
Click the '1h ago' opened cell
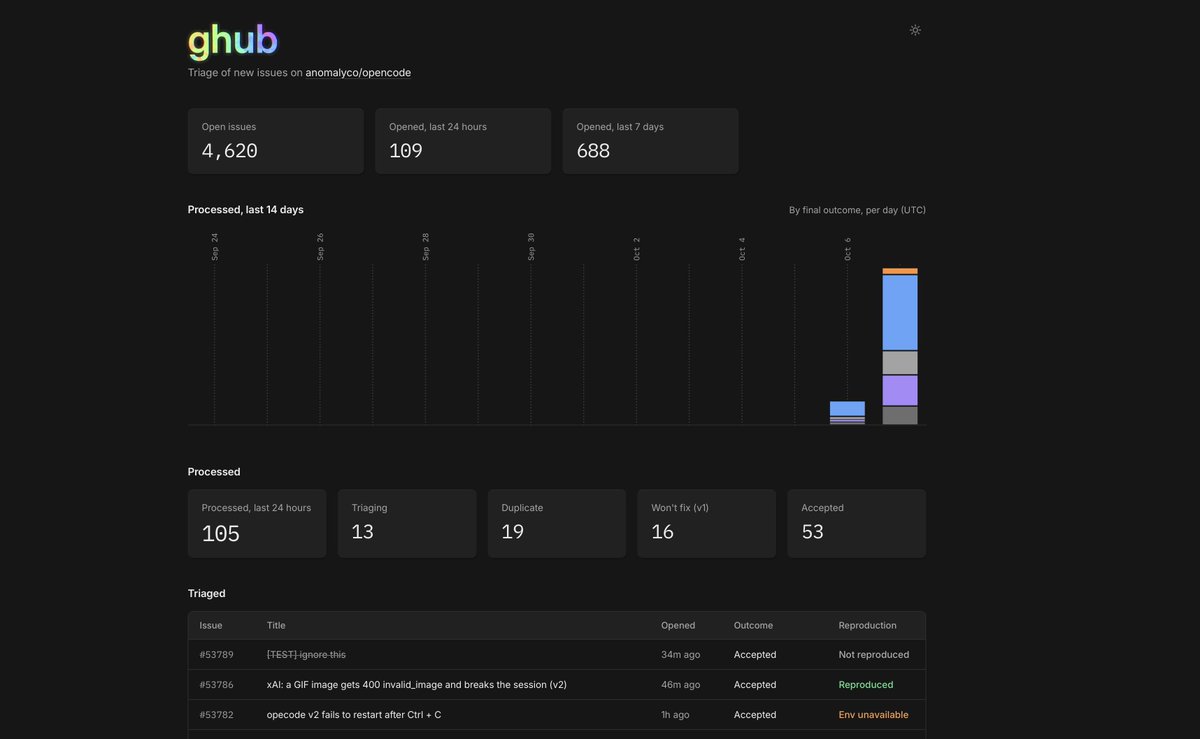click(677, 715)
